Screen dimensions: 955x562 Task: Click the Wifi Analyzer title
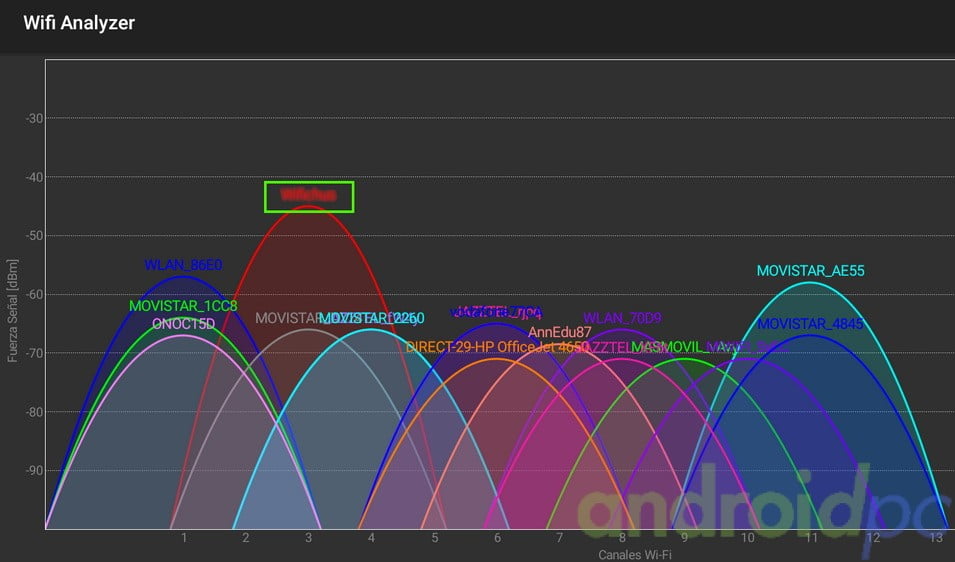click(x=79, y=21)
